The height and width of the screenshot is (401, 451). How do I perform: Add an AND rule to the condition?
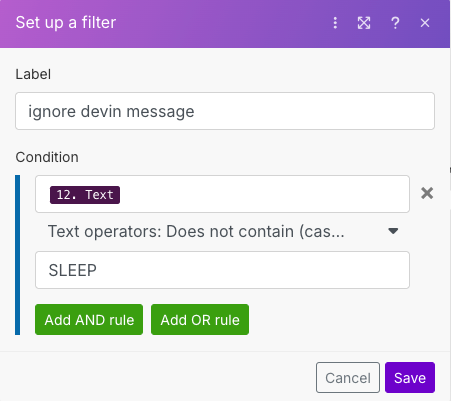[x=89, y=319]
